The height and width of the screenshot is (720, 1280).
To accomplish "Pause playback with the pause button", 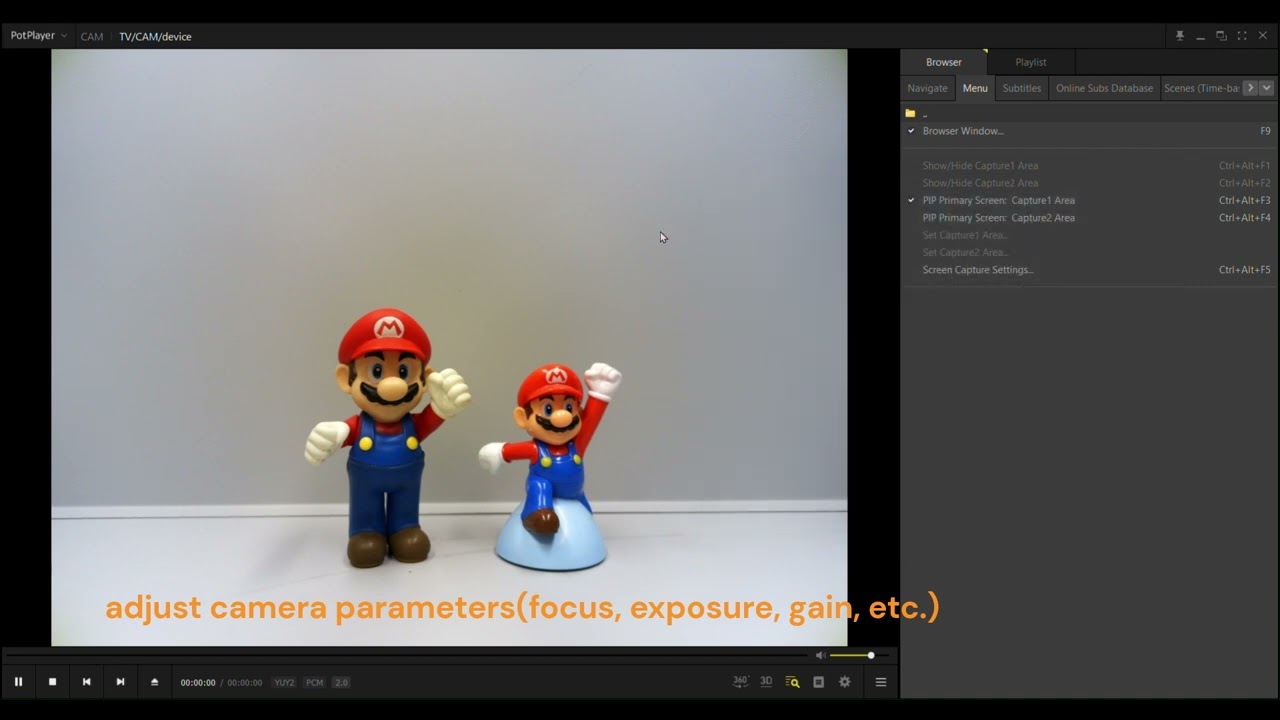I will pos(18,682).
